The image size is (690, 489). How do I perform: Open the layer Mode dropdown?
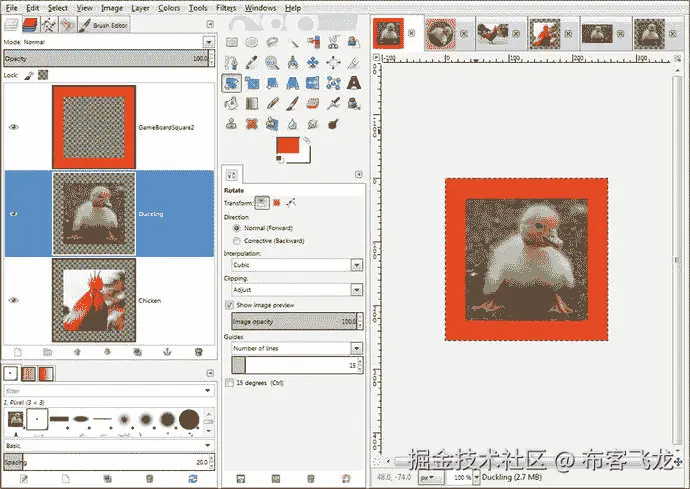click(x=209, y=42)
